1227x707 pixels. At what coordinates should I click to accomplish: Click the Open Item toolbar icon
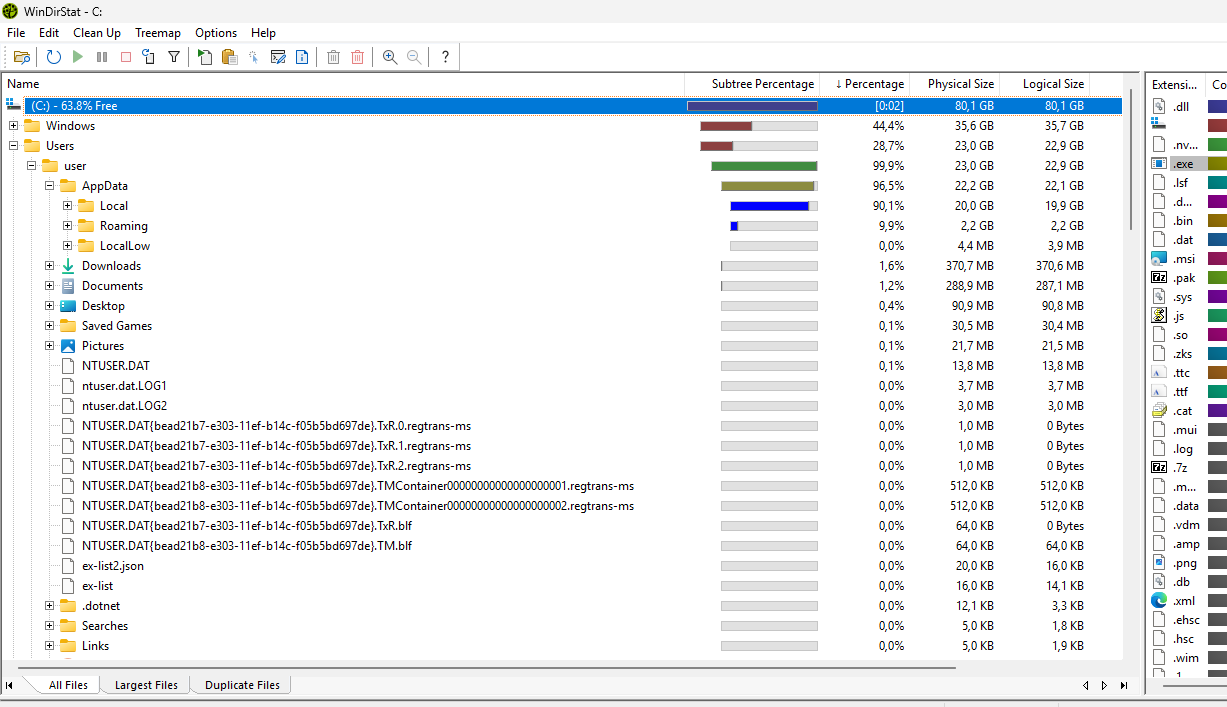(x=205, y=57)
